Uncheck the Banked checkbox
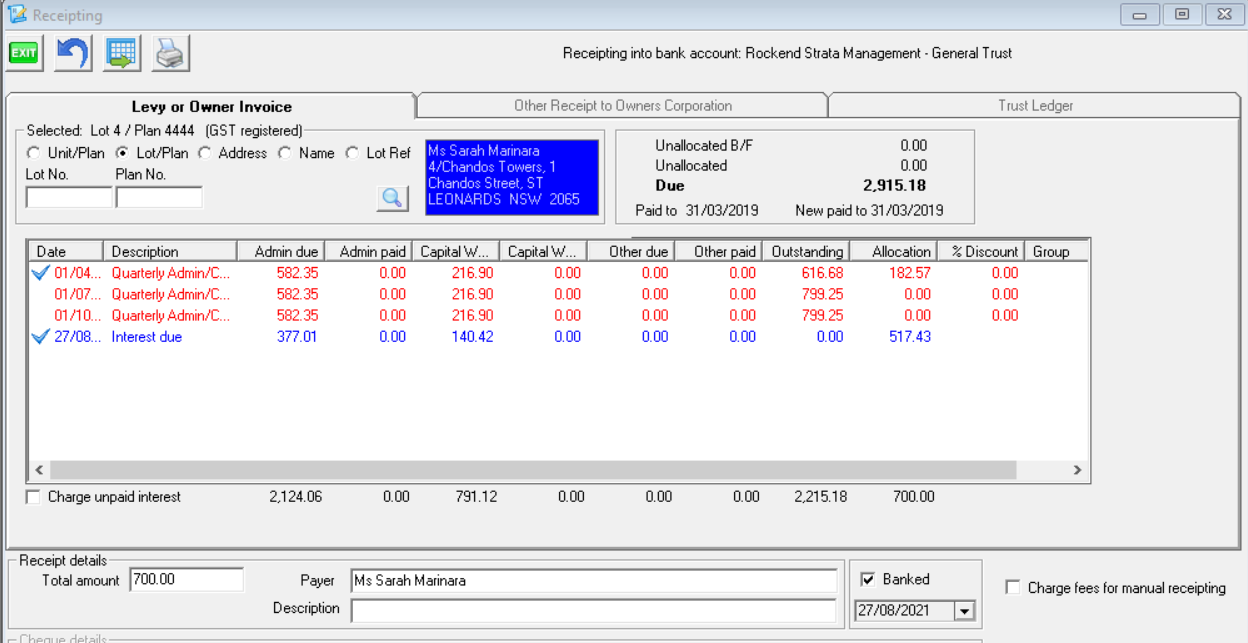The width and height of the screenshot is (1248, 643). pyautogui.click(x=867, y=579)
